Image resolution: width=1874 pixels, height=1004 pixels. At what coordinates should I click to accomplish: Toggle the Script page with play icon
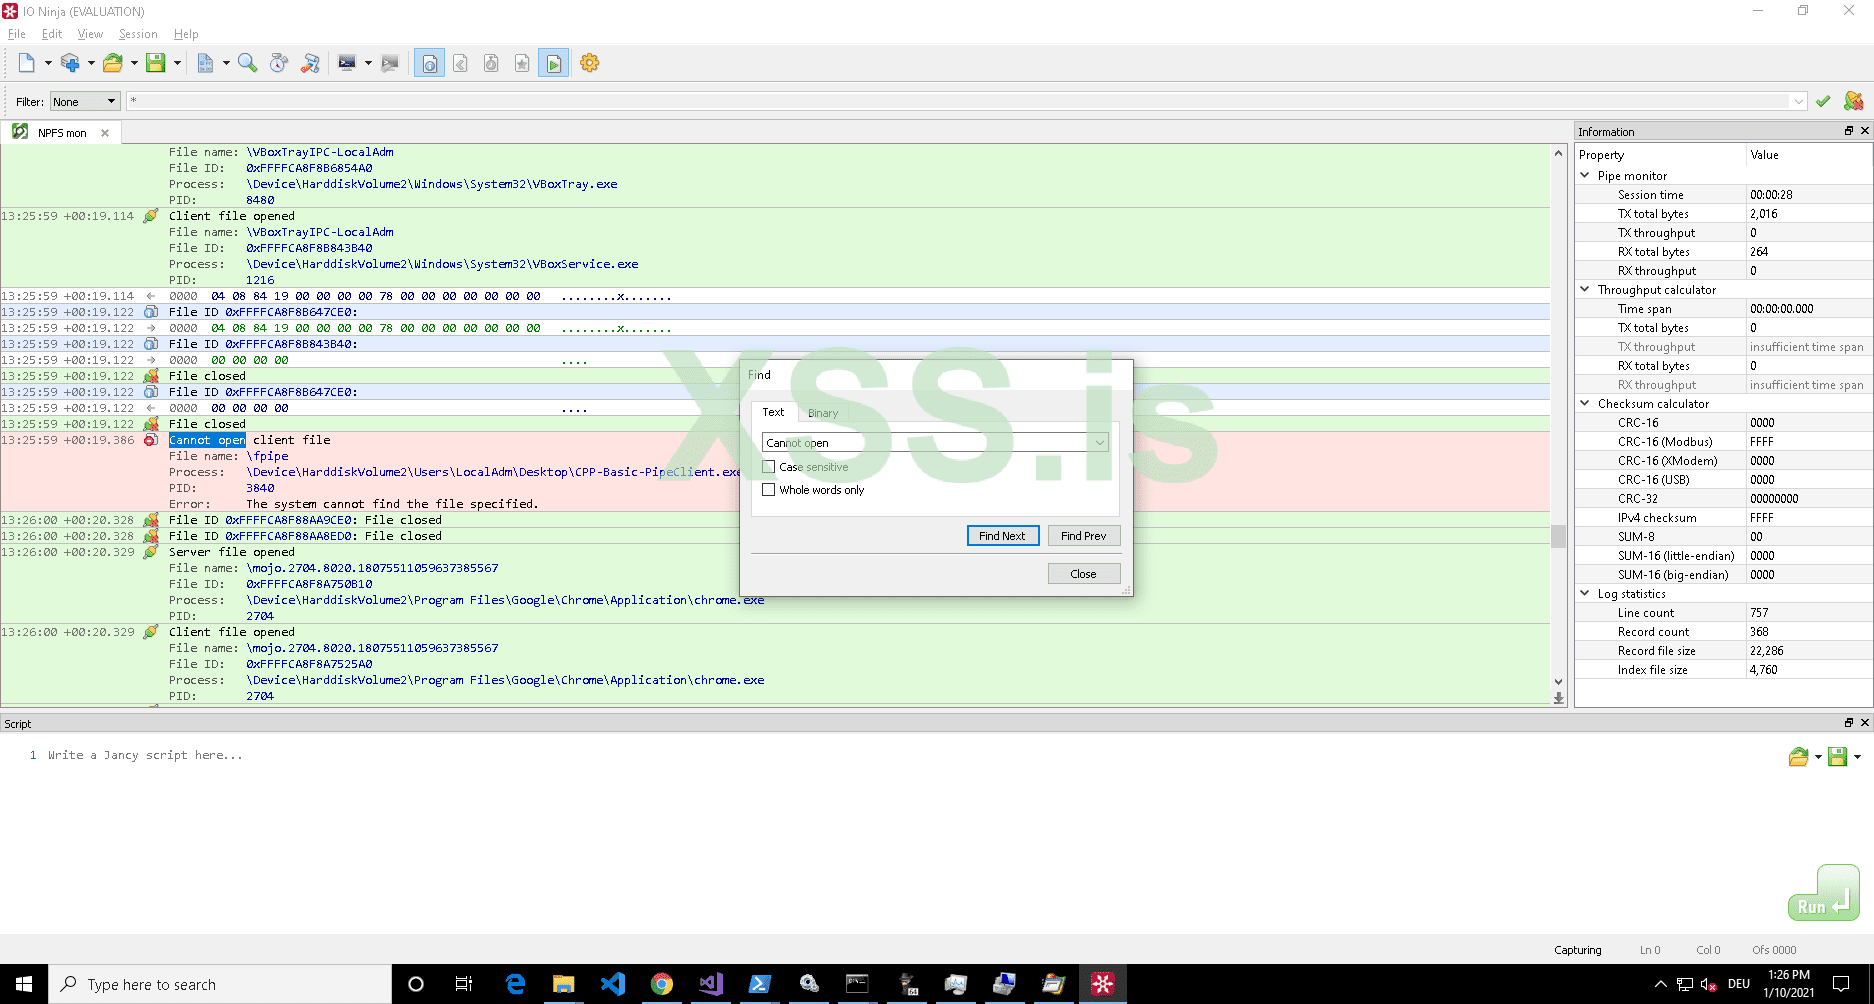tap(553, 63)
